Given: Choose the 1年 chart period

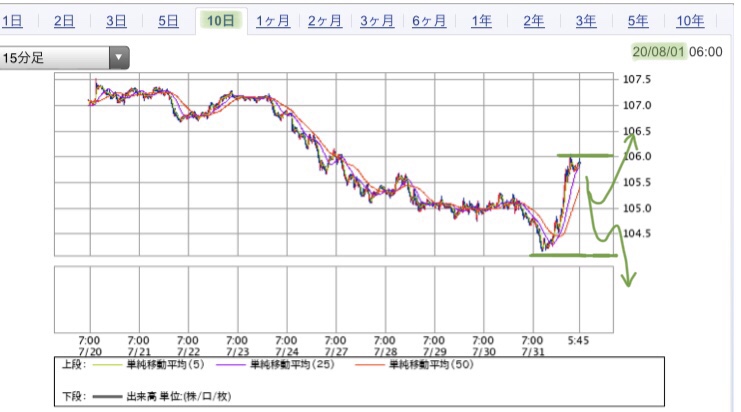Looking at the screenshot, I should 481,21.
